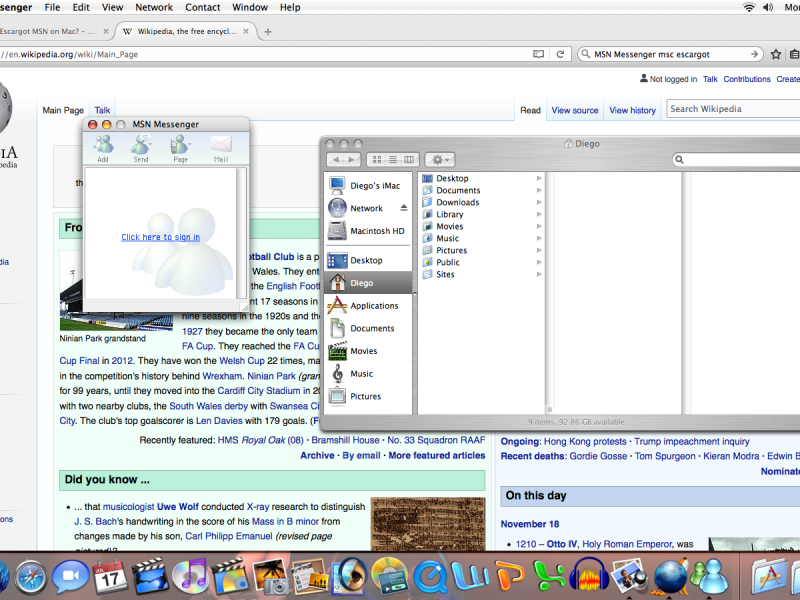Open the Edit menu
The height and width of the screenshot is (600, 800).
tap(81, 7)
